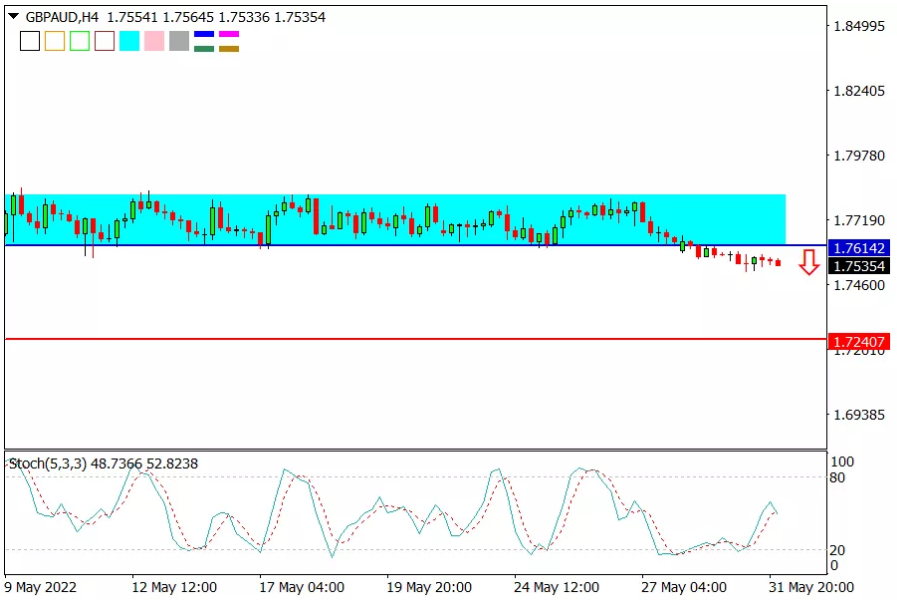Click the gold line legend marker
This screenshot has width=897, height=608.
[x=229, y=49]
